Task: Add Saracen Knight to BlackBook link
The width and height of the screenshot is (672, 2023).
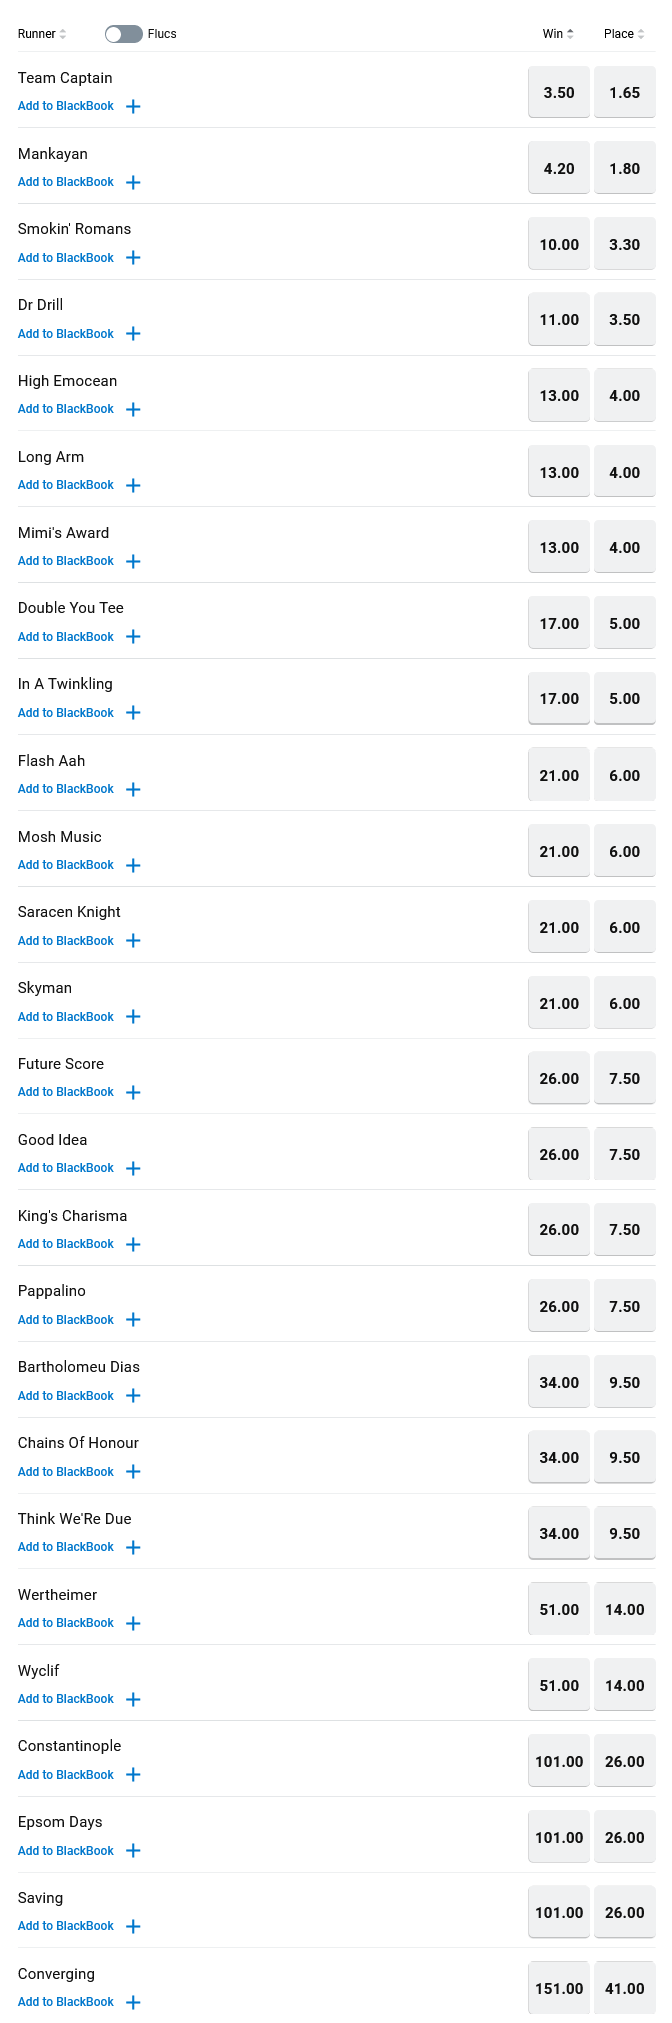Action: (66, 941)
